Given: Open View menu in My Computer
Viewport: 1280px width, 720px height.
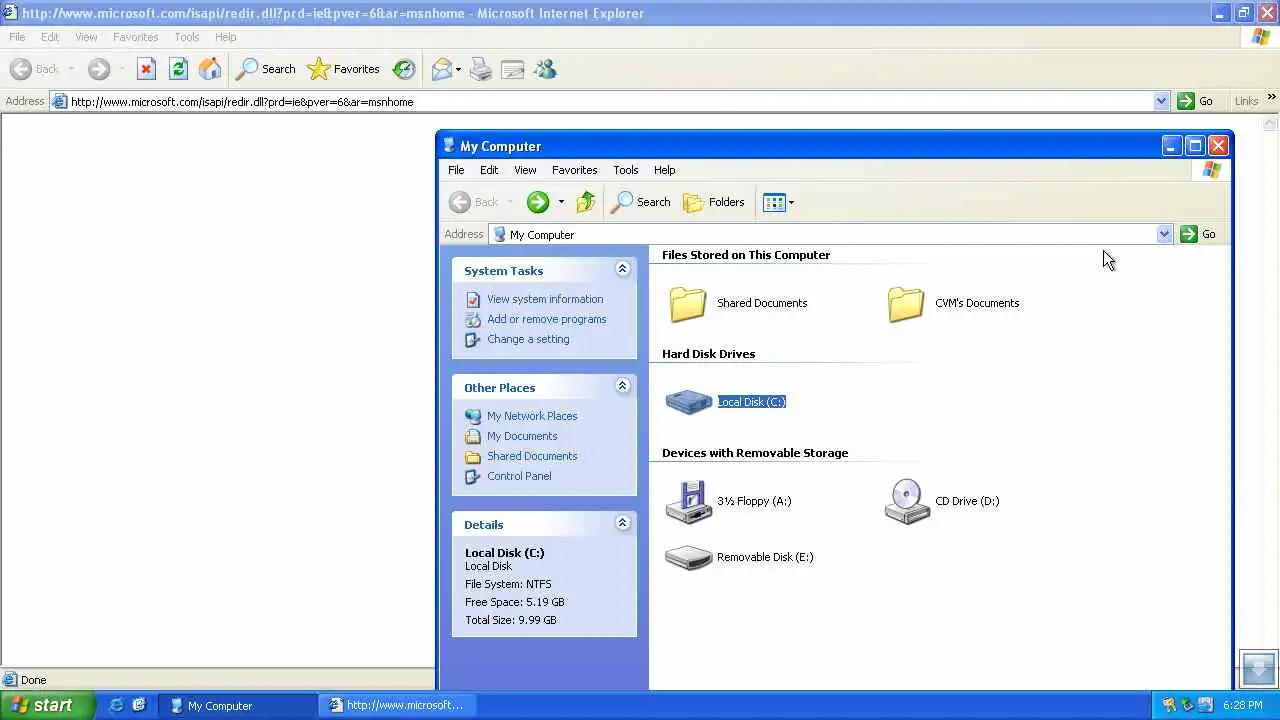Looking at the screenshot, I should pyautogui.click(x=525, y=170).
